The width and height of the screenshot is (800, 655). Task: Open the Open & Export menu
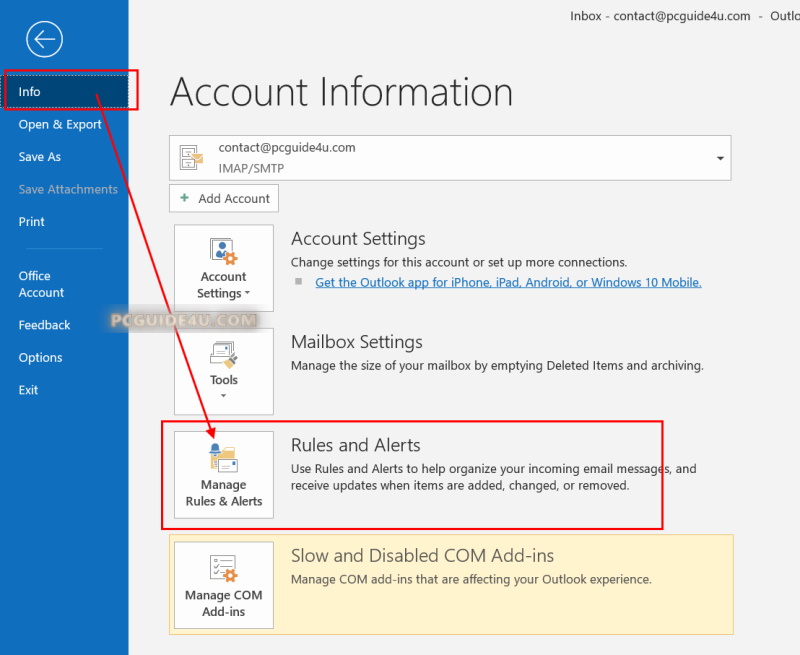[60, 125]
